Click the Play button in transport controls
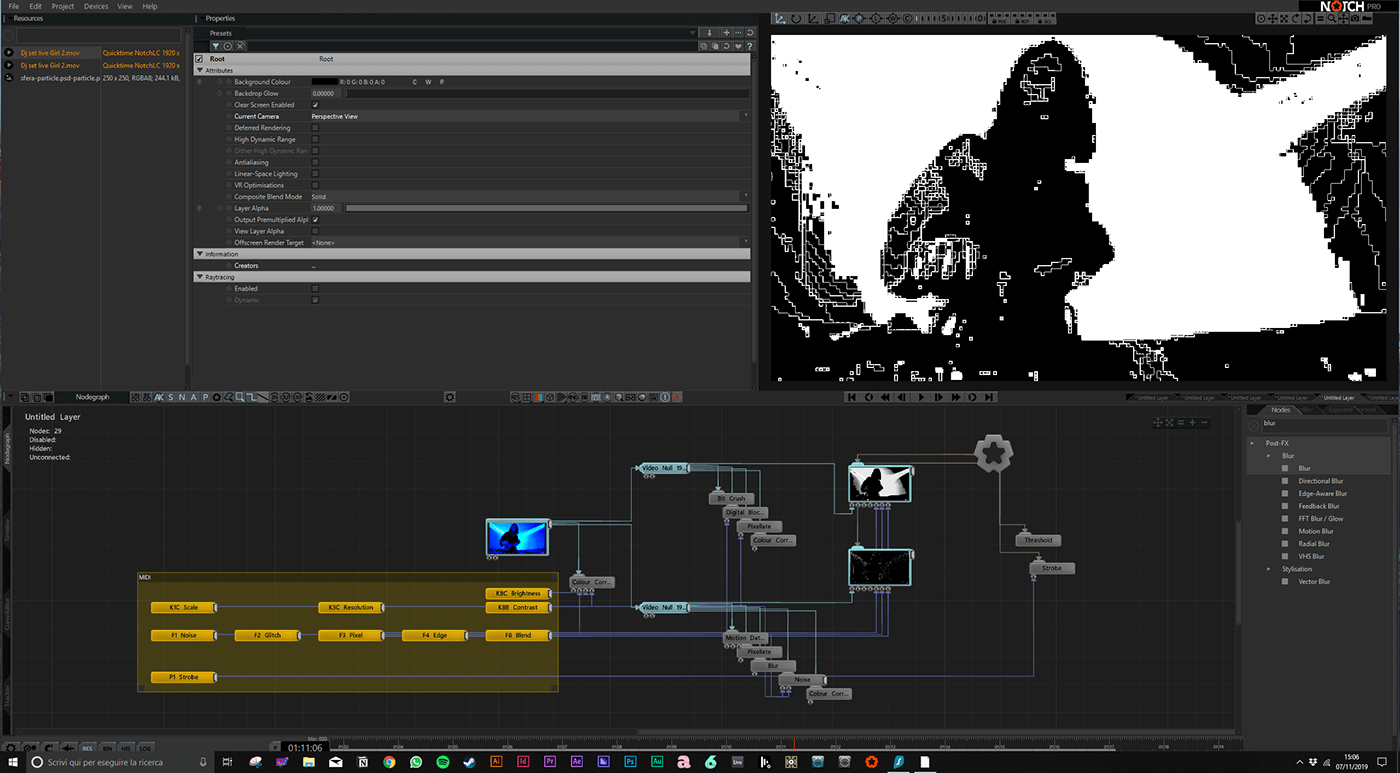The height and width of the screenshot is (773, 1400). point(920,397)
